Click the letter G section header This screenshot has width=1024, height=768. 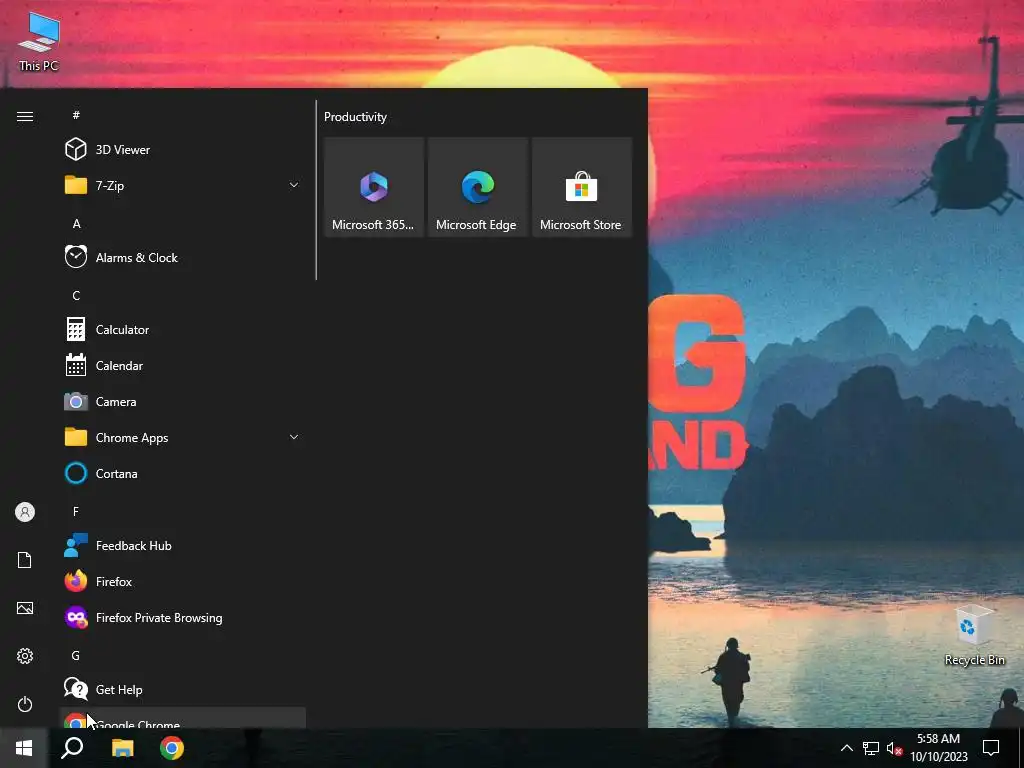pos(76,655)
